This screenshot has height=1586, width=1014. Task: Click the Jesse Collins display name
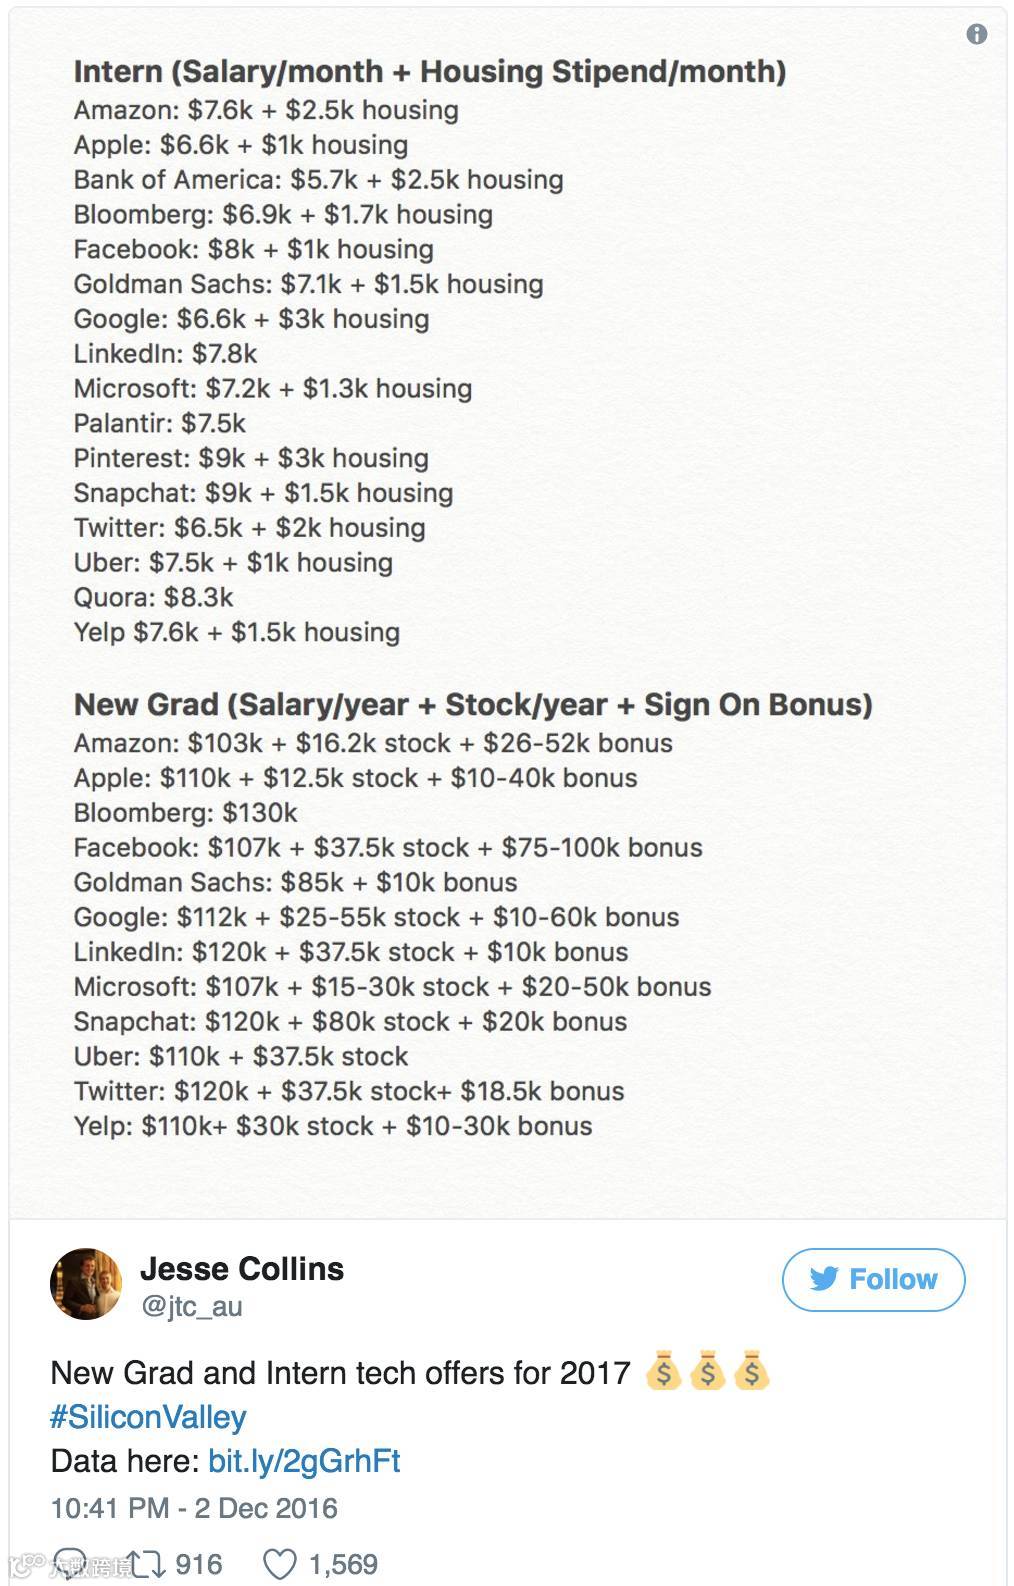tap(242, 1269)
